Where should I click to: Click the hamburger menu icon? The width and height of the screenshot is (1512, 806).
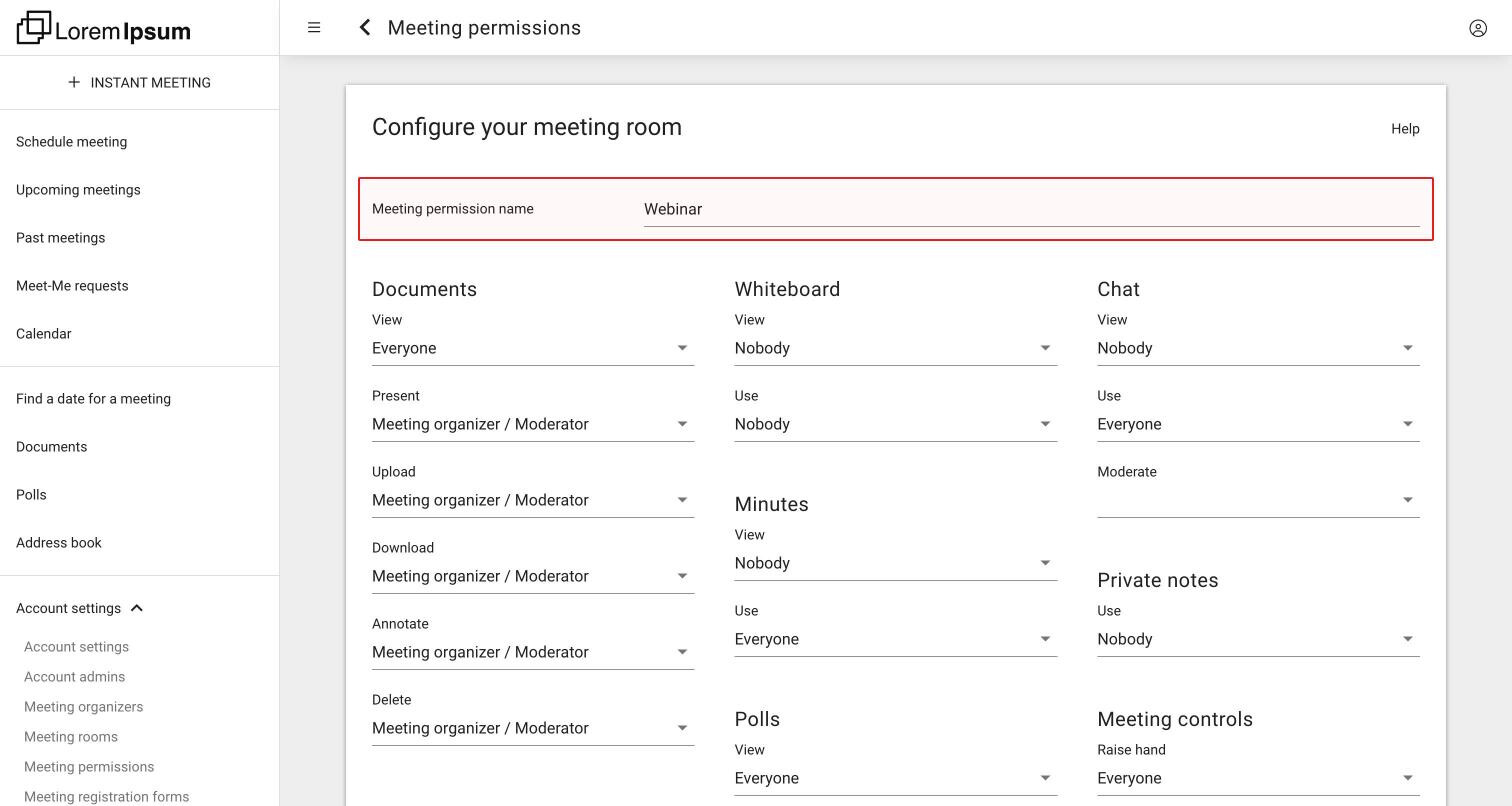(314, 28)
